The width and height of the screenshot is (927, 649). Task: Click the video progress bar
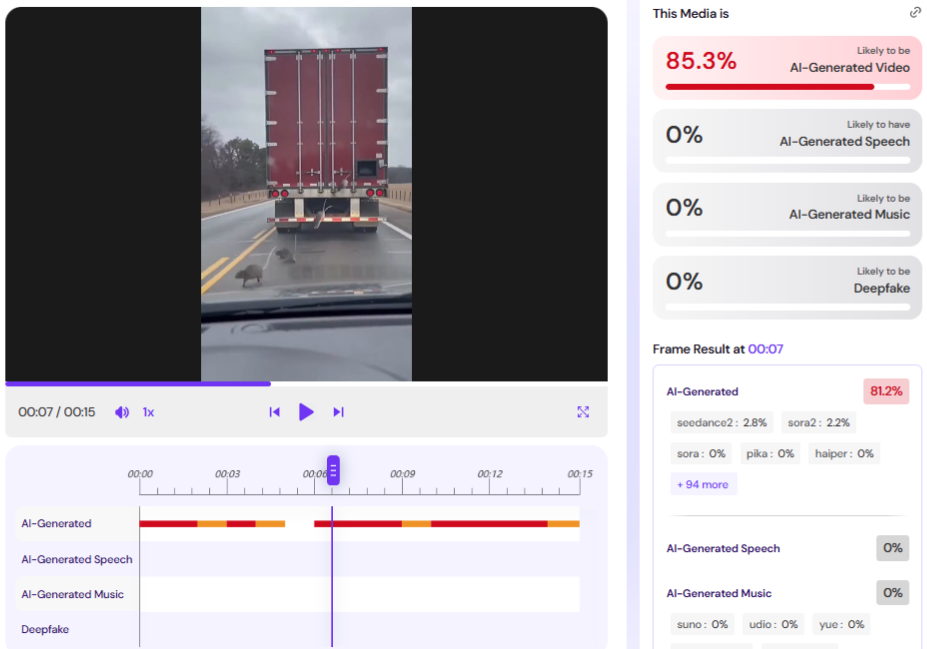(x=306, y=384)
